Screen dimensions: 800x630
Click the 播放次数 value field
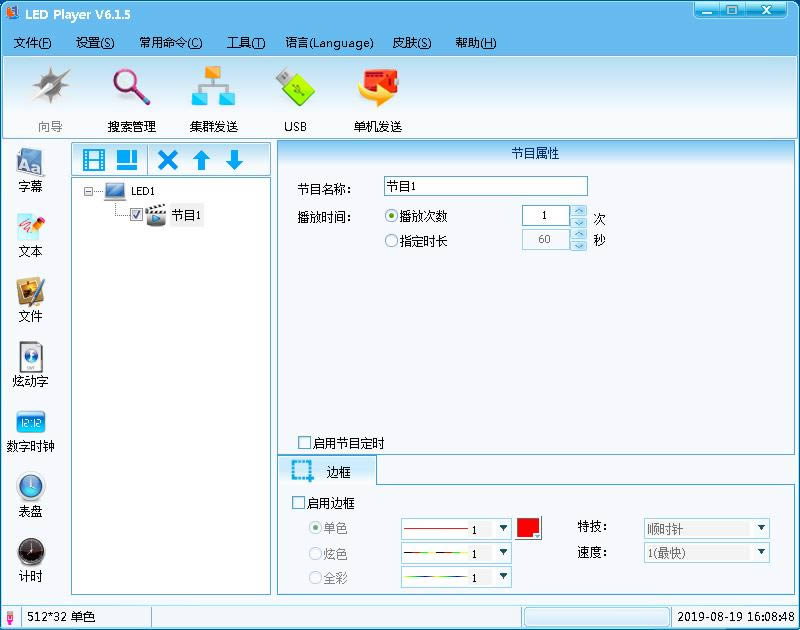tap(545, 215)
